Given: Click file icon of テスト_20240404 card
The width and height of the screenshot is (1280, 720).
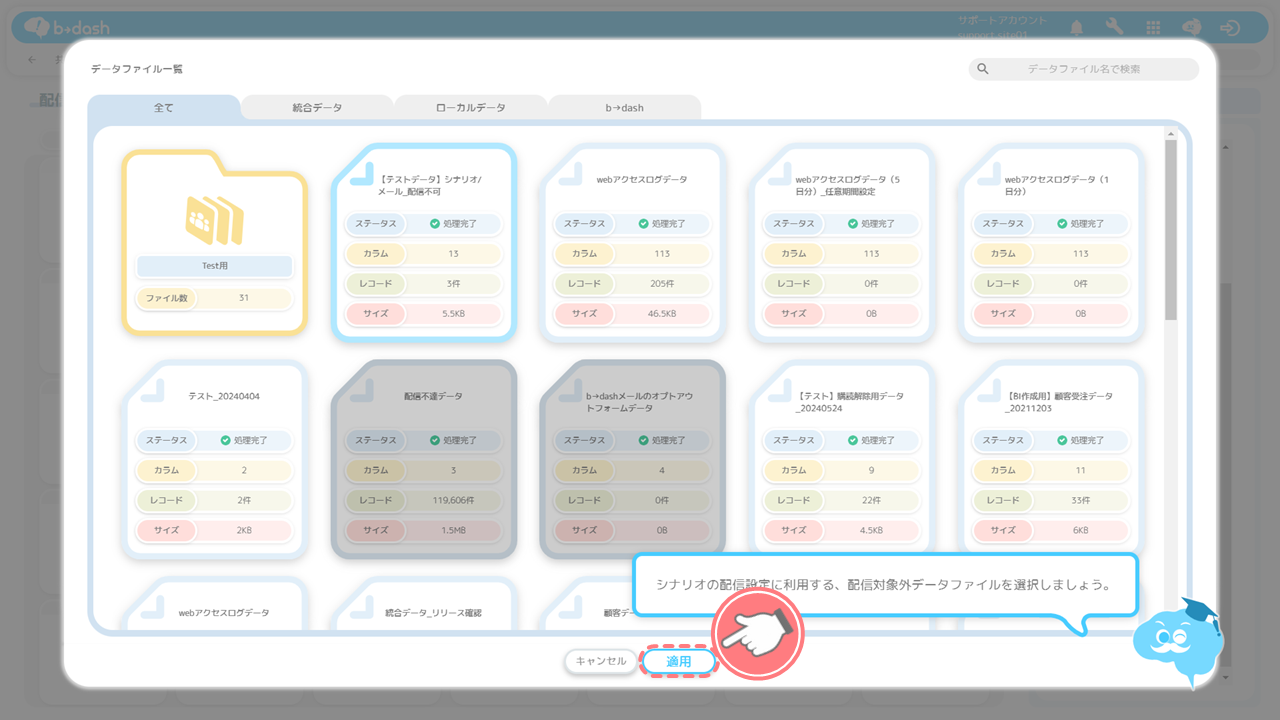Looking at the screenshot, I should tap(153, 390).
